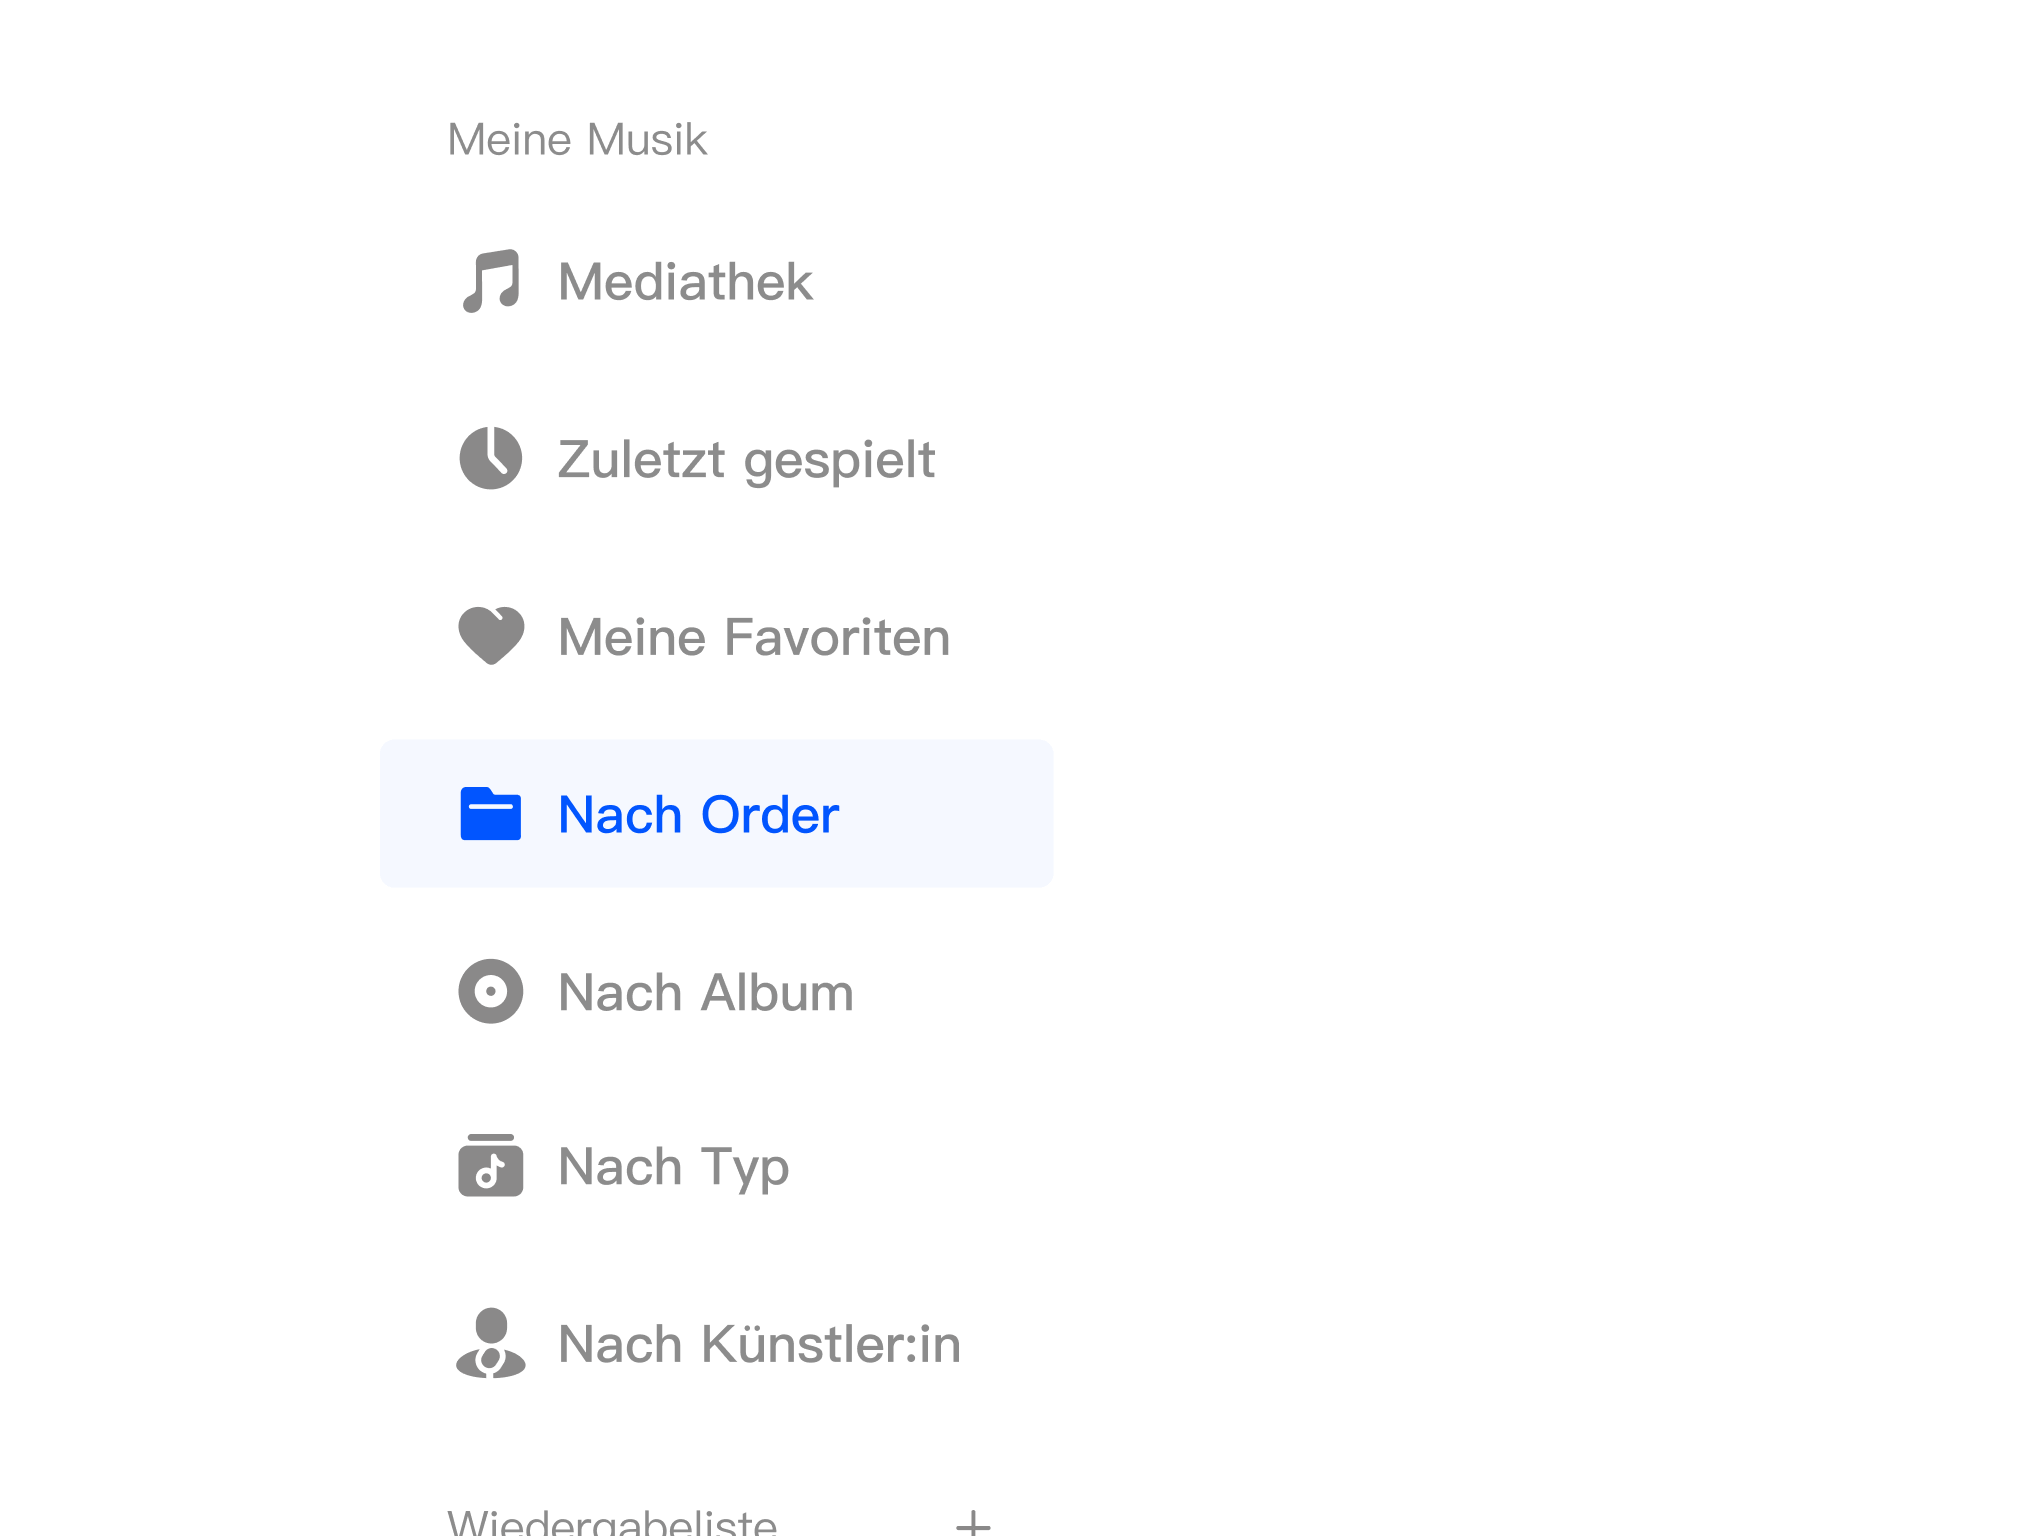Click the Mediathek music note icon
The image size is (2032, 1536).
pyautogui.click(x=490, y=281)
